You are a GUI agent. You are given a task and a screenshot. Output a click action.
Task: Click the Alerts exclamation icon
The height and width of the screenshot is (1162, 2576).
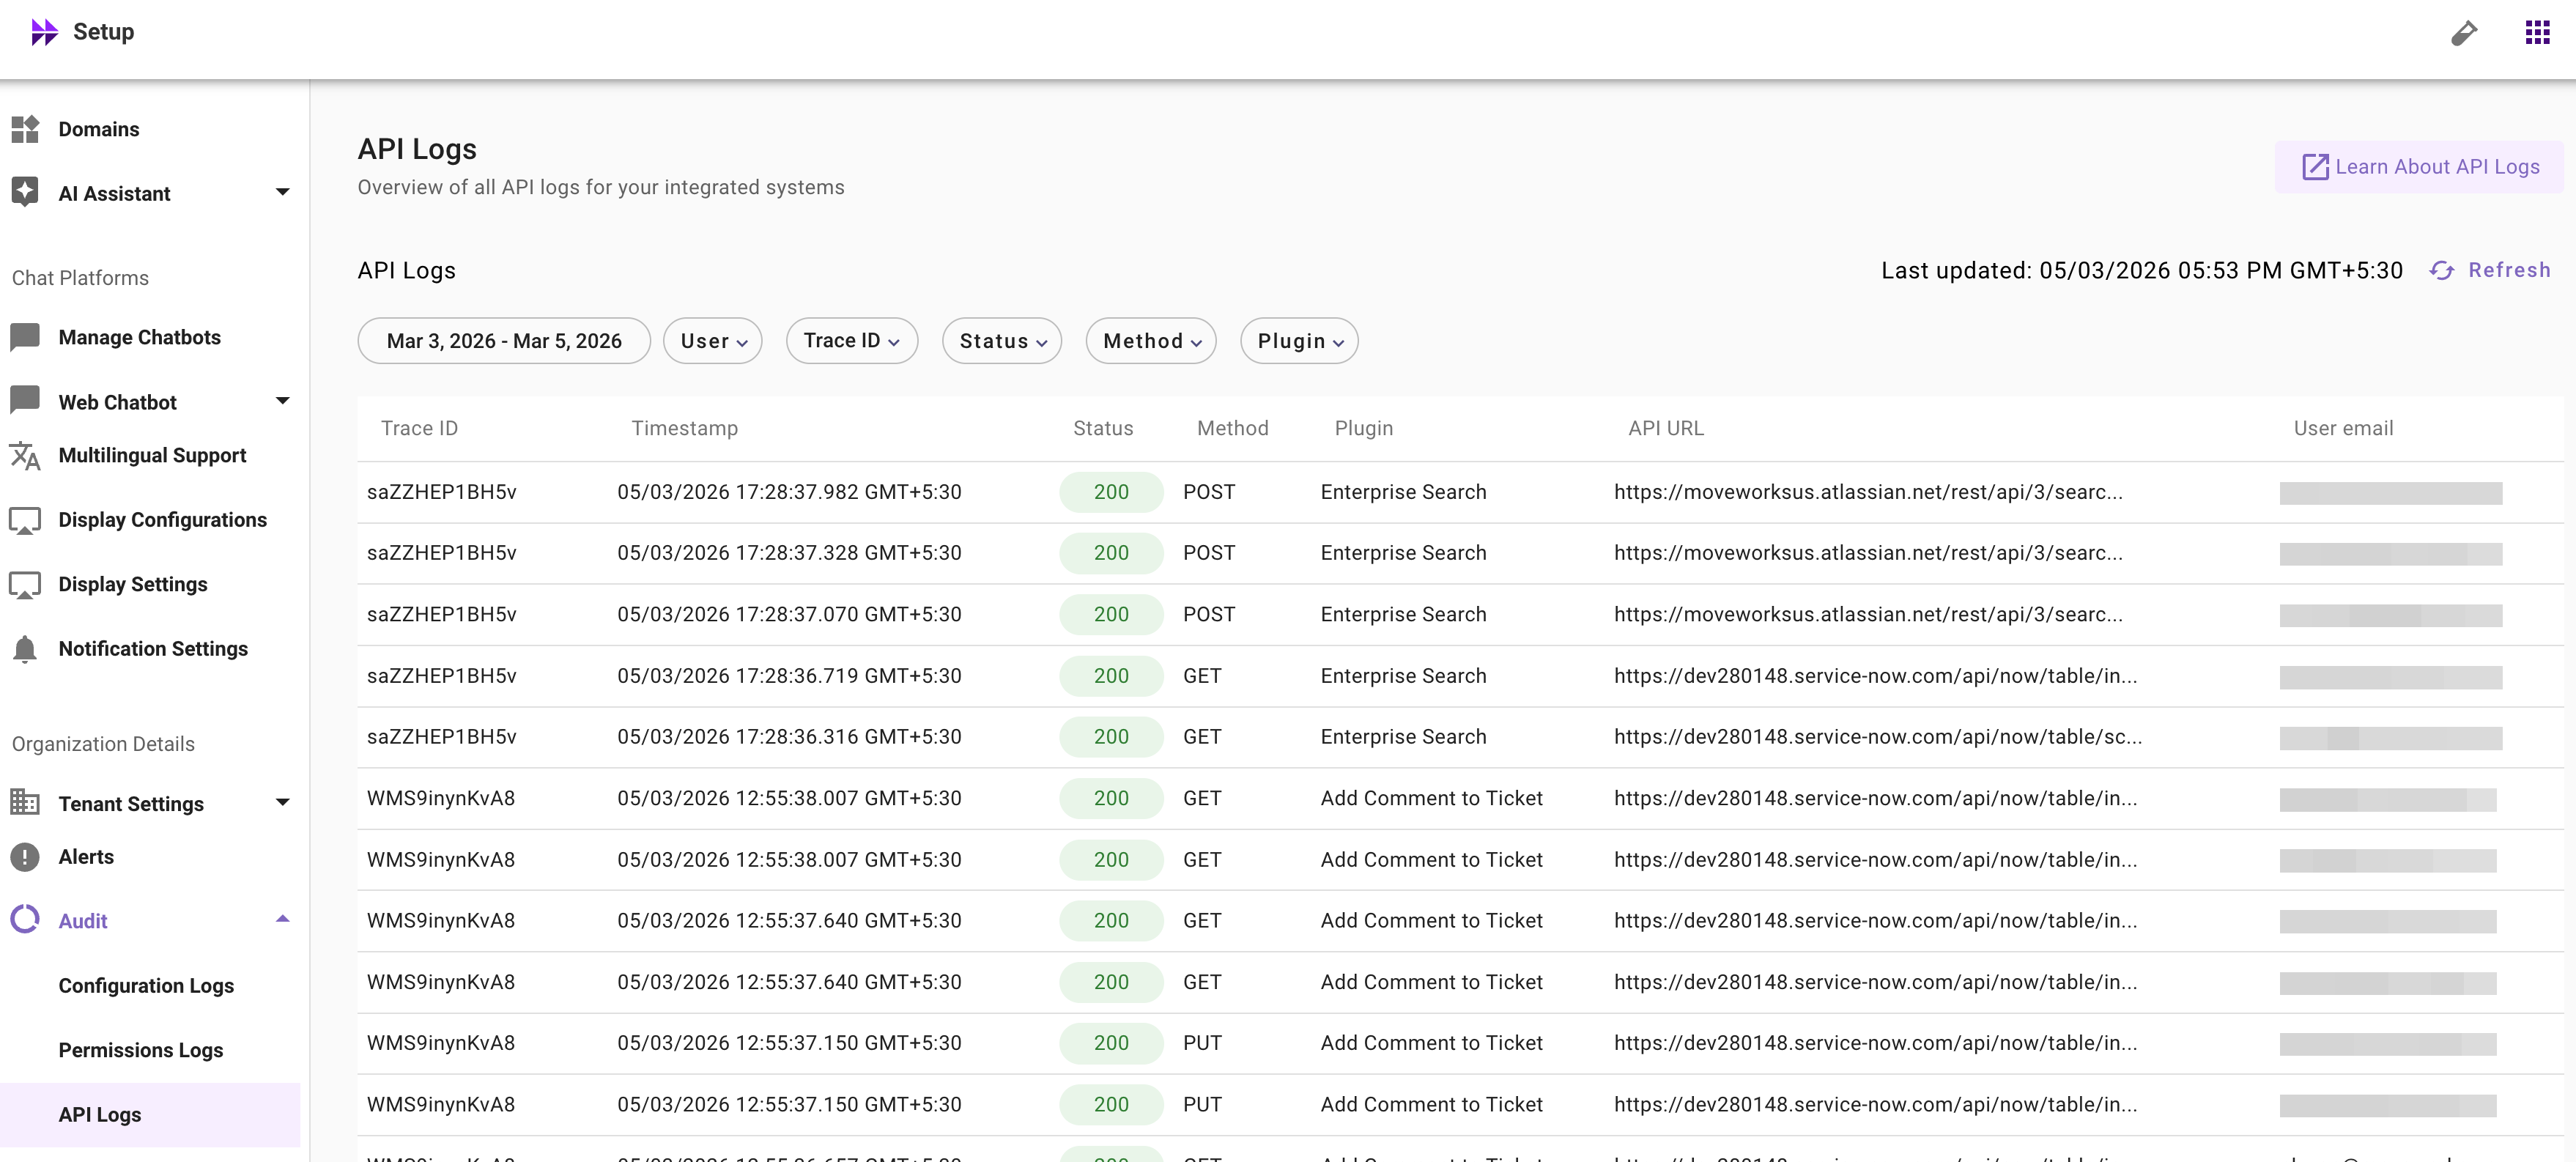pyautogui.click(x=25, y=857)
